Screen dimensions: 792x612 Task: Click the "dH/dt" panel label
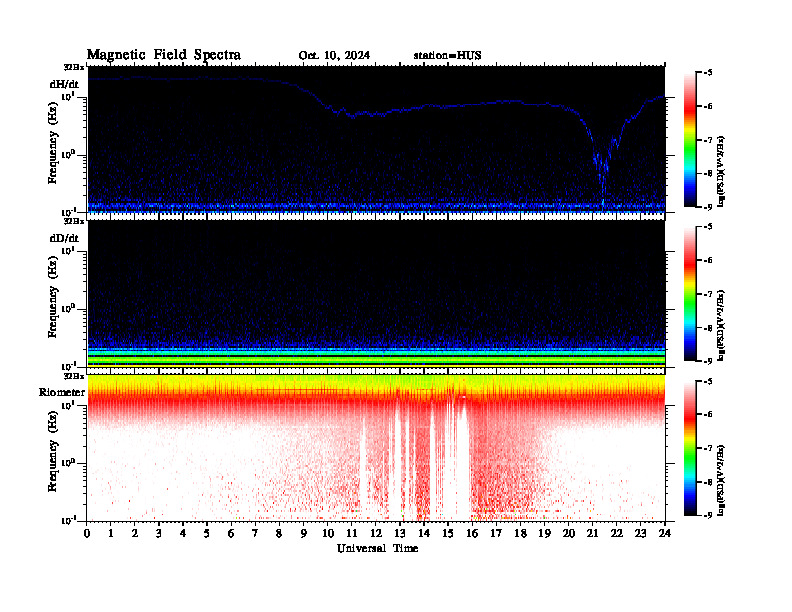point(64,84)
